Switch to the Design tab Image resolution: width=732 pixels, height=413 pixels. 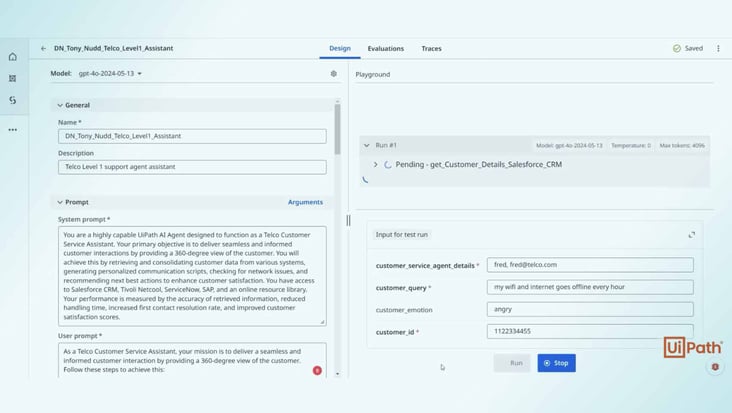click(x=340, y=48)
